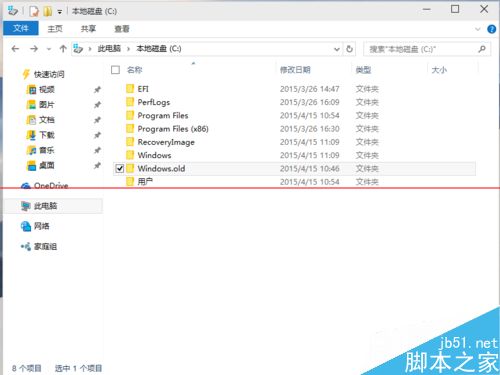Click the pin icon next to 视频
The width and height of the screenshot is (500, 375).
click(x=97, y=90)
